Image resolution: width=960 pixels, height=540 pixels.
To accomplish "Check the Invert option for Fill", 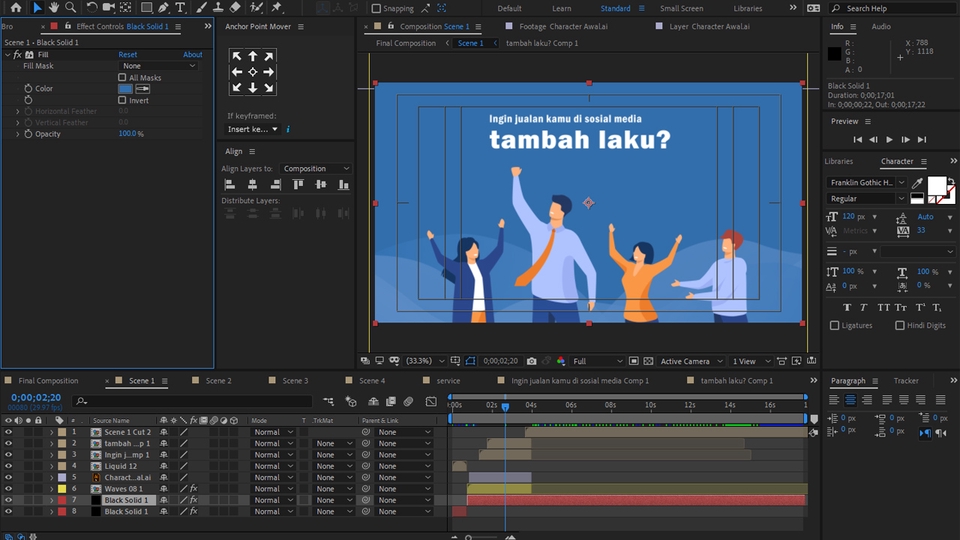I will [x=122, y=100].
